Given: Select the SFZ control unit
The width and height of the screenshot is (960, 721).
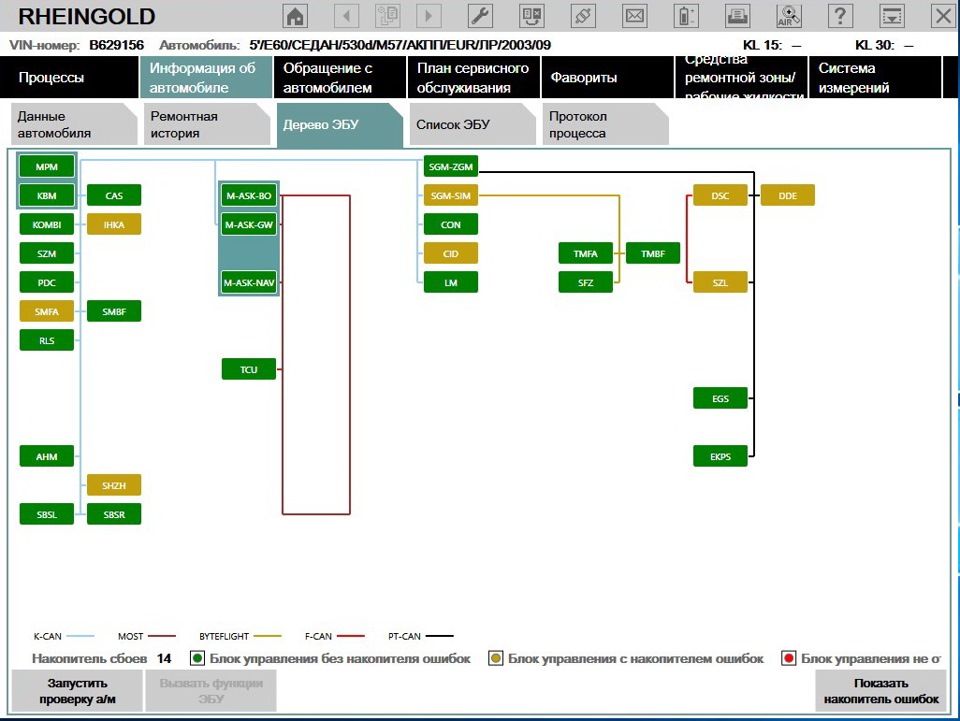Looking at the screenshot, I should tap(585, 283).
